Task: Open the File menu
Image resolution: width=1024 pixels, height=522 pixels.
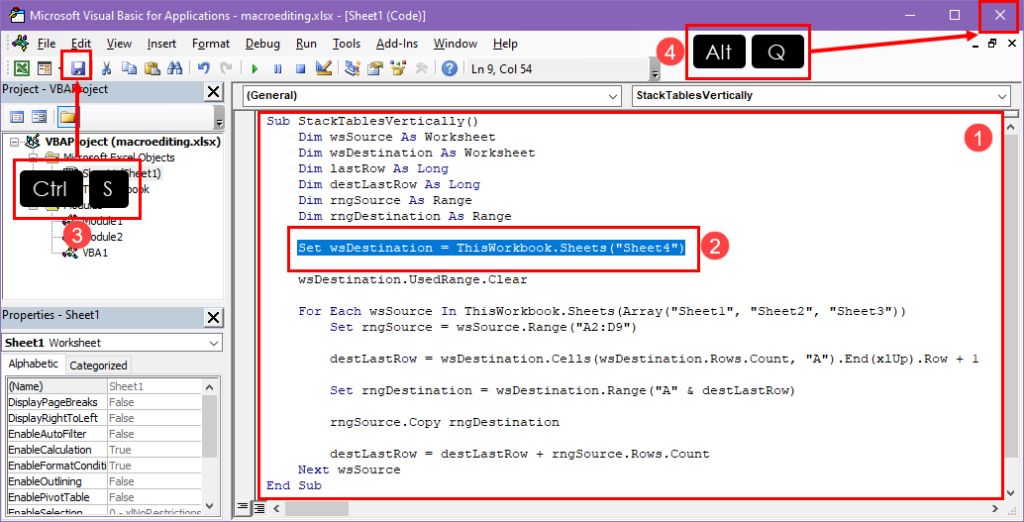Action: tap(46, 44)
